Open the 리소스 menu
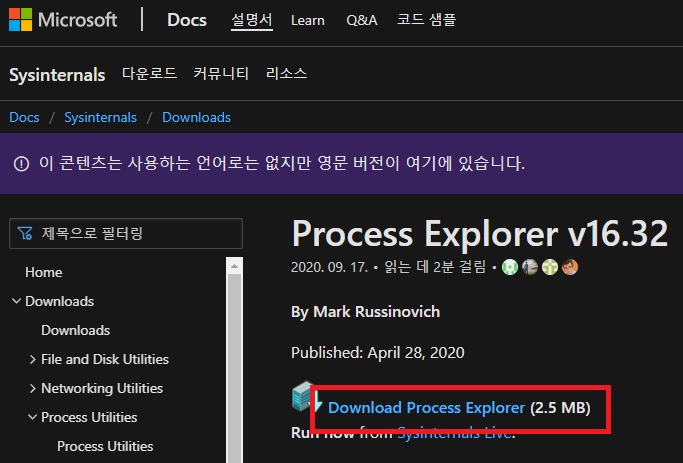 click(286, 73)
